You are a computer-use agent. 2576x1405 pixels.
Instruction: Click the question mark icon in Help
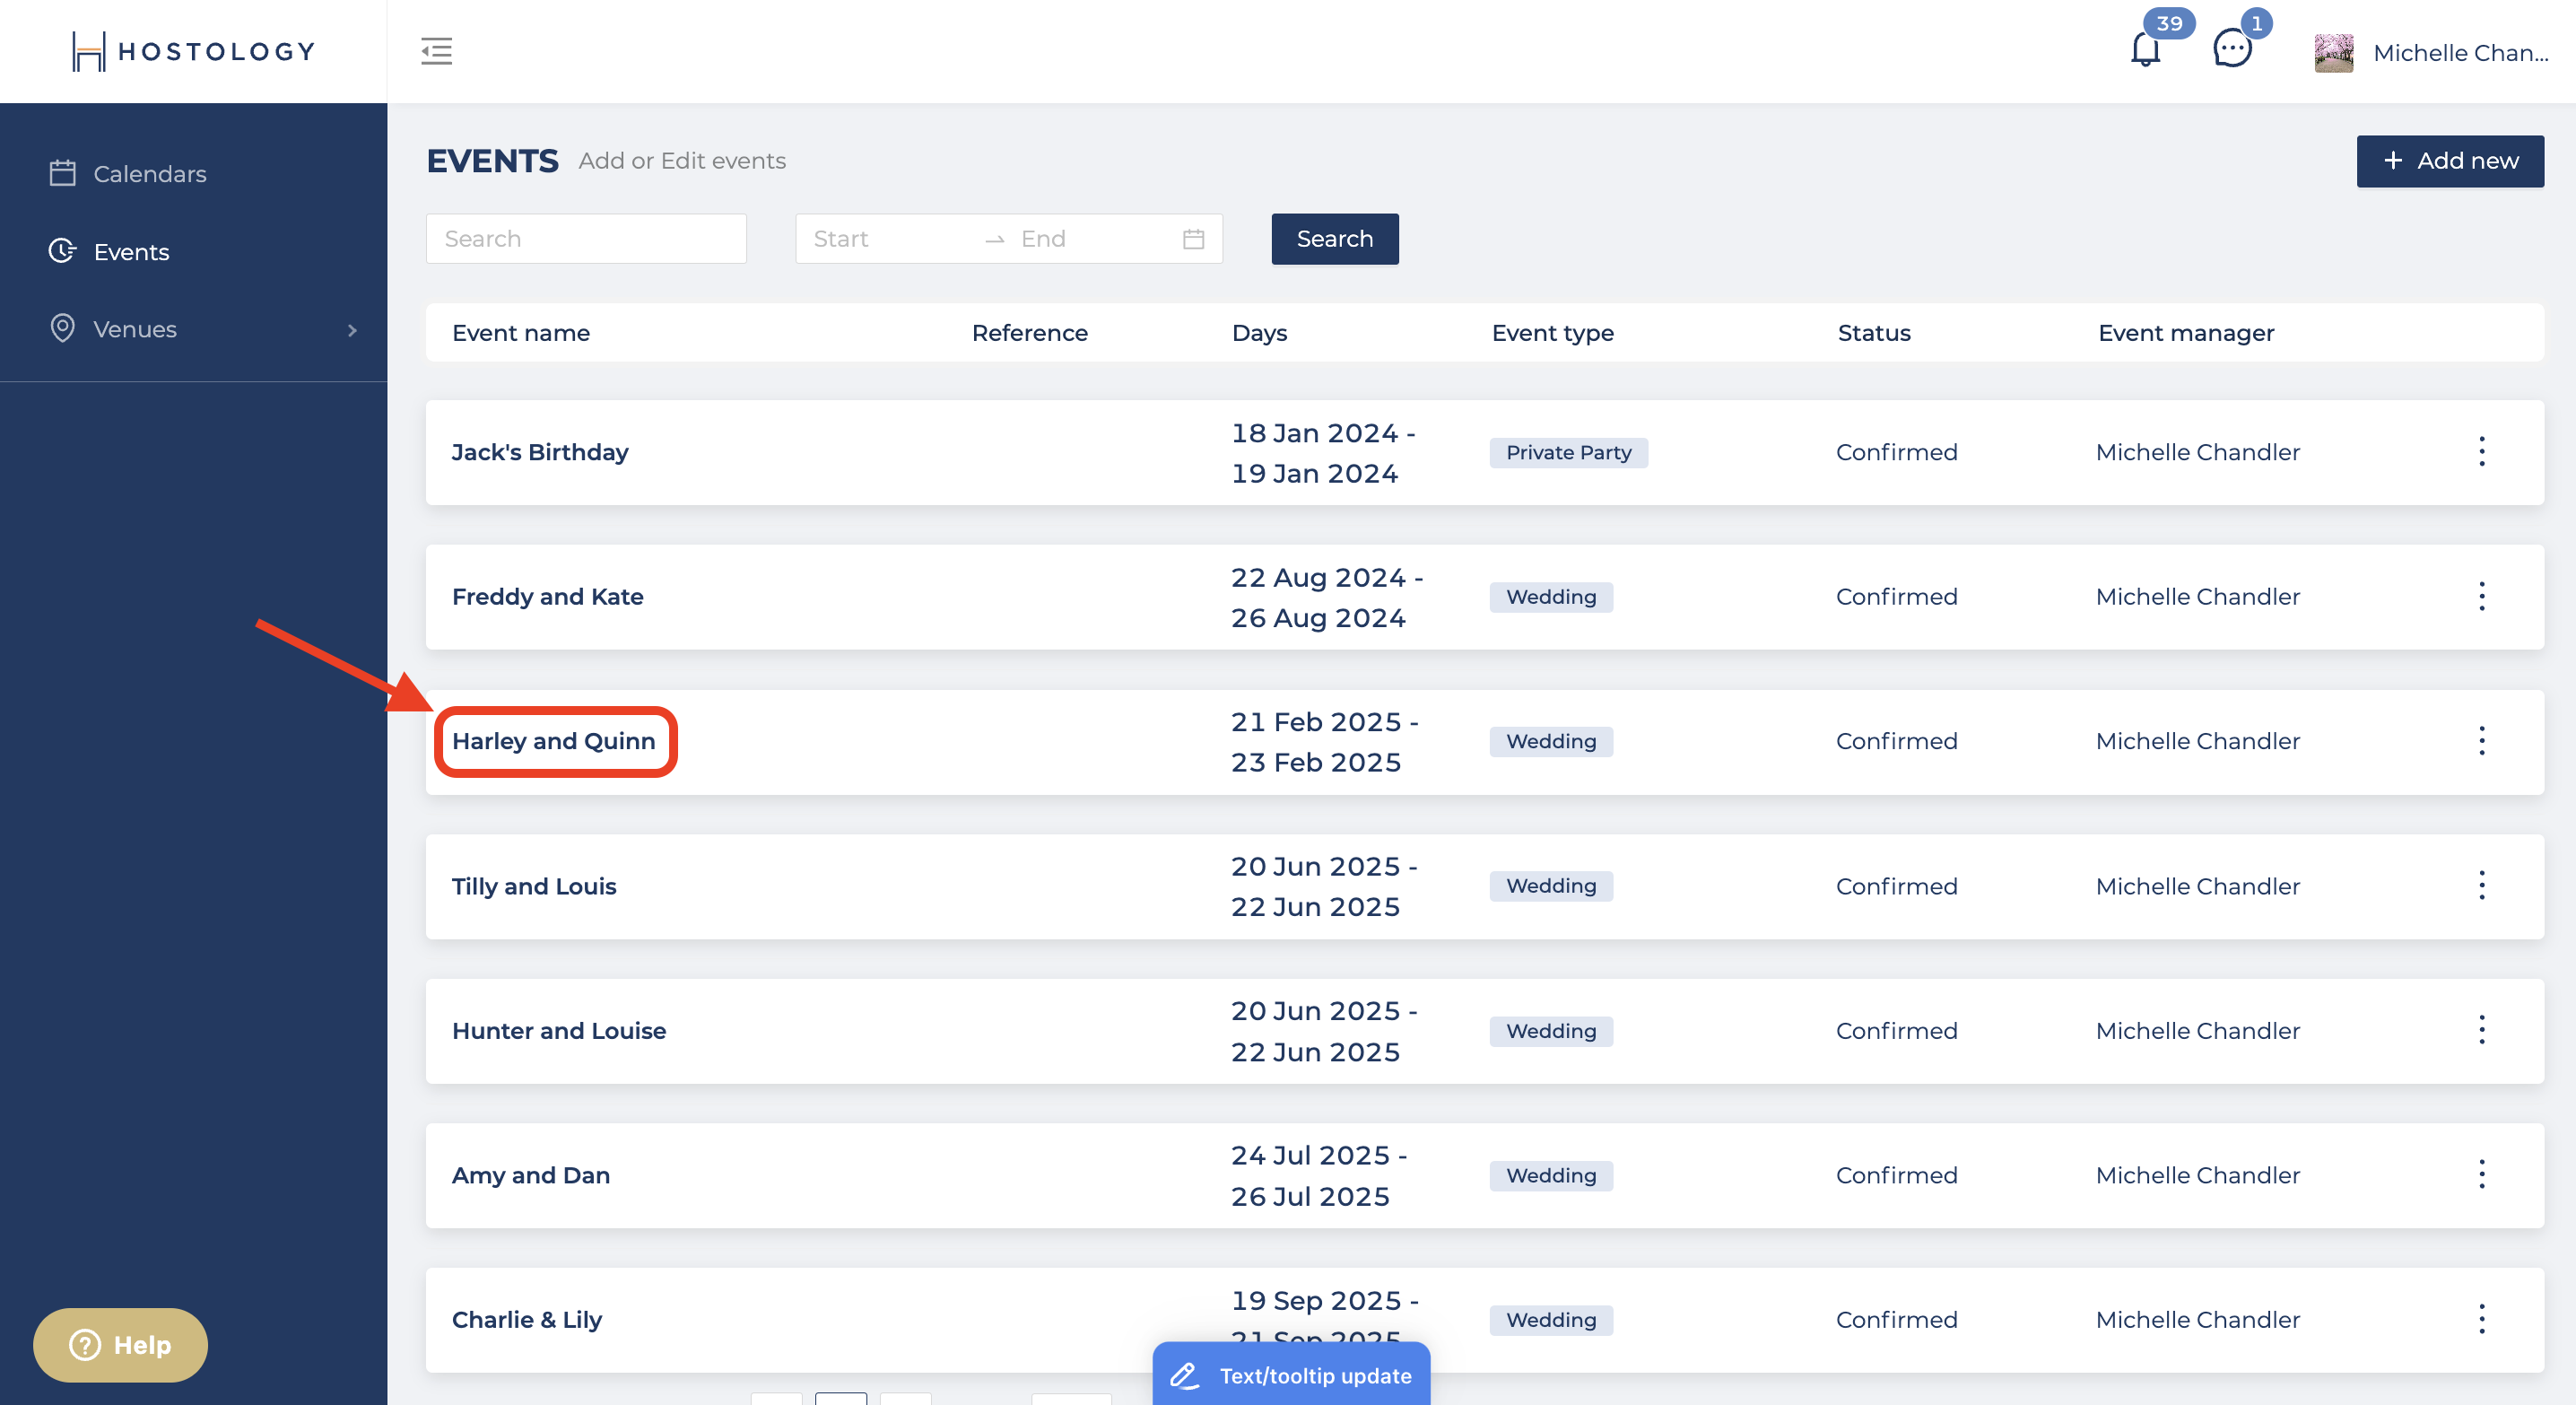(85, 1344)
